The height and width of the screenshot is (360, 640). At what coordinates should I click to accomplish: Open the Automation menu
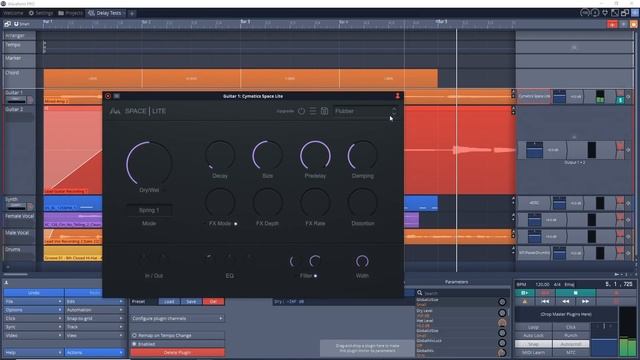(x=95, y=310)
